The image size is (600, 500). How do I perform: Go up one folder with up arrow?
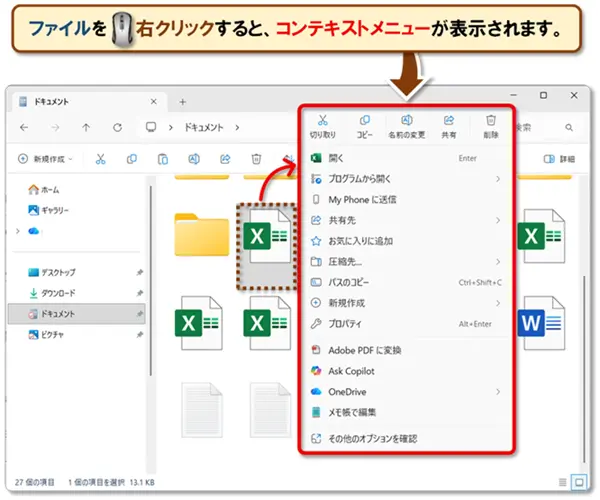point(86,127)
